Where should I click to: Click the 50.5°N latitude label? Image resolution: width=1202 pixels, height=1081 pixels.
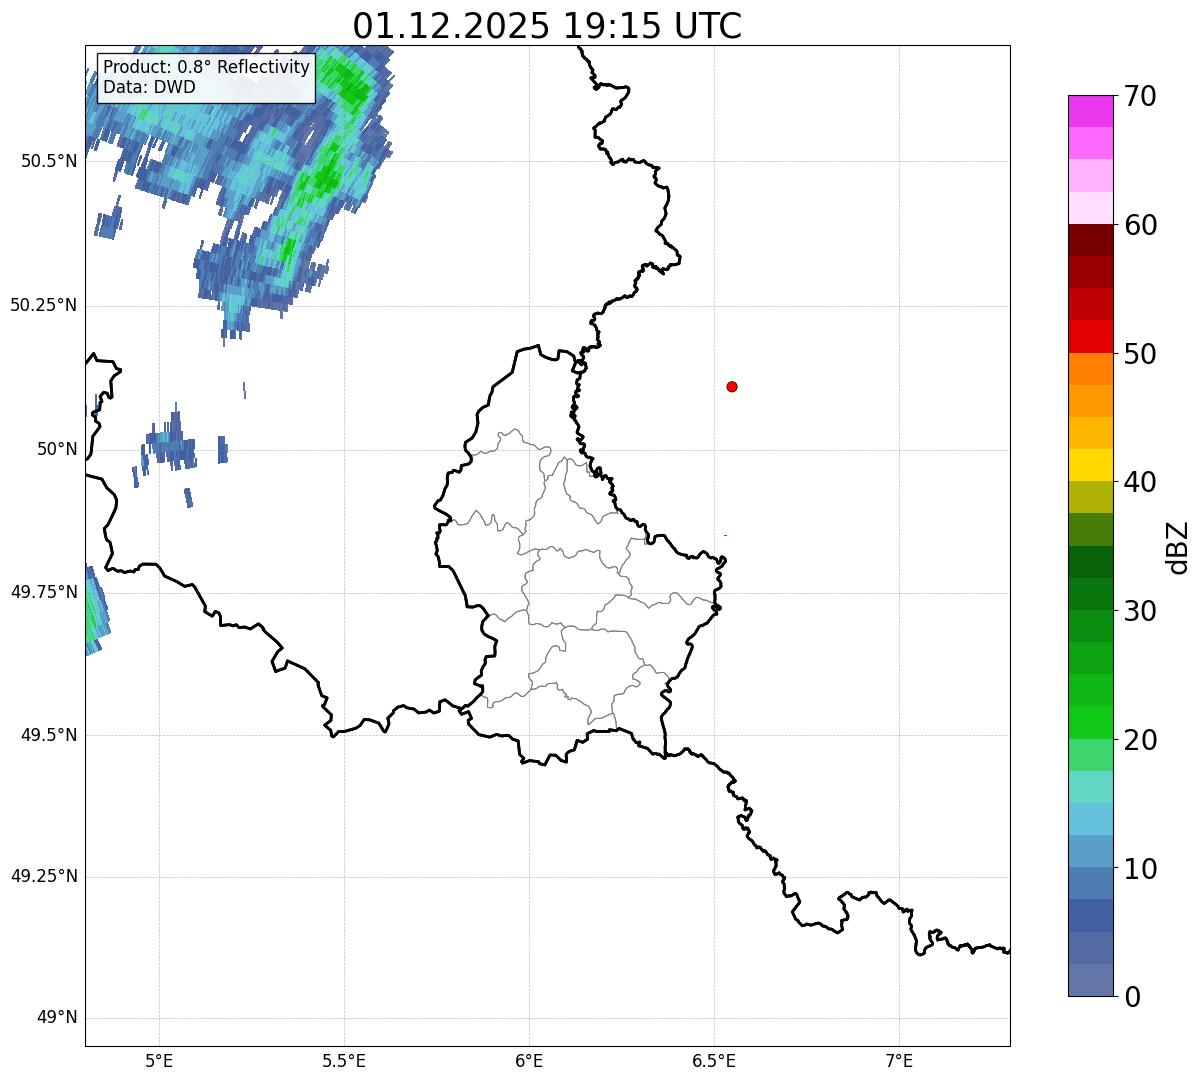click(48, 161)
